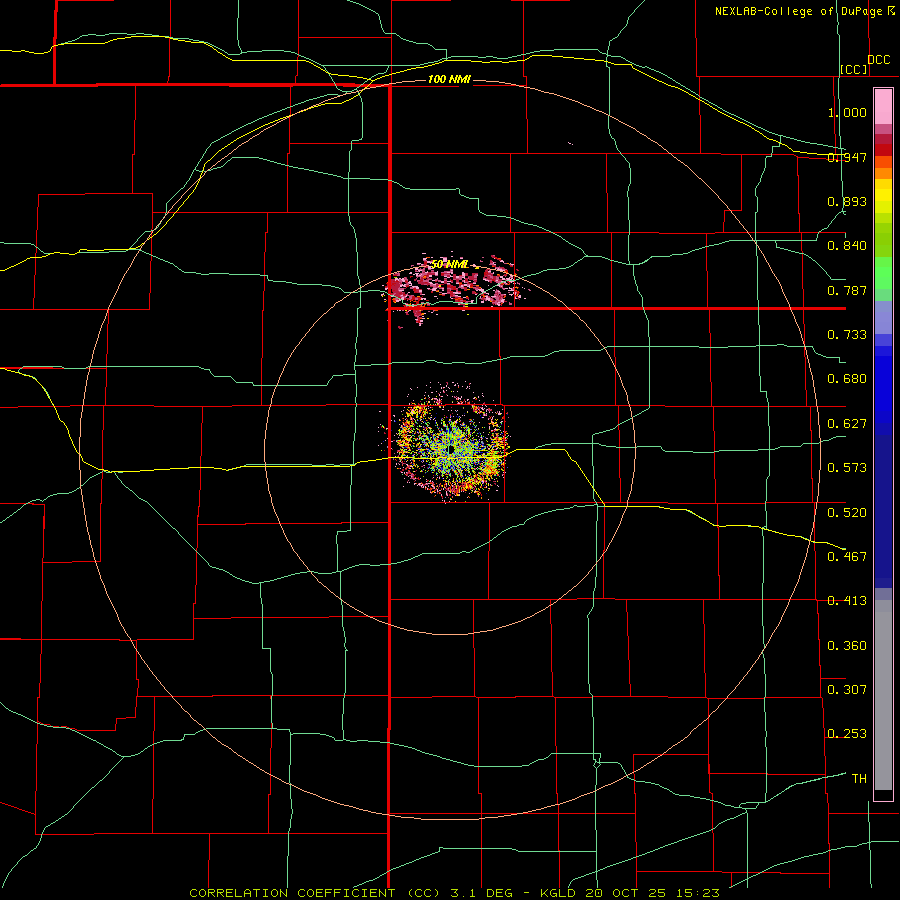Select the 0.253 color scale value

pos(847,734)
